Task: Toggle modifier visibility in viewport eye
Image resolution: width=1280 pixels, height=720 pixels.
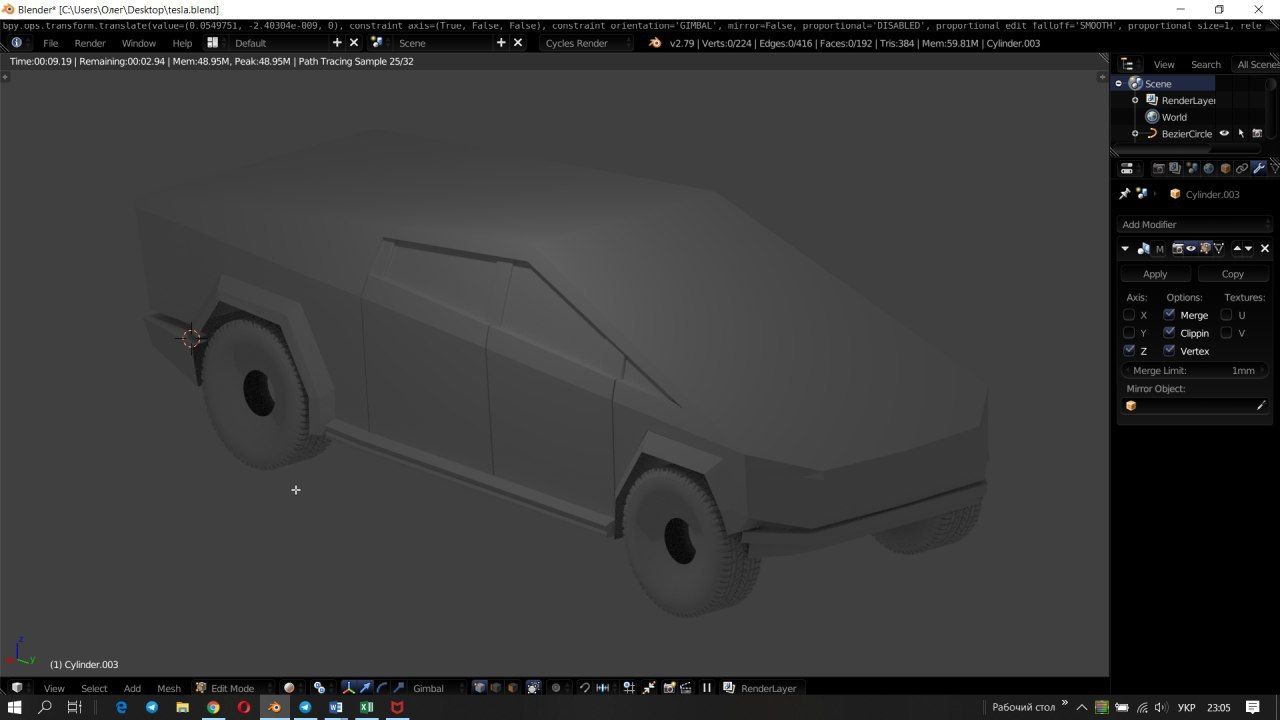Action: 1190,248
